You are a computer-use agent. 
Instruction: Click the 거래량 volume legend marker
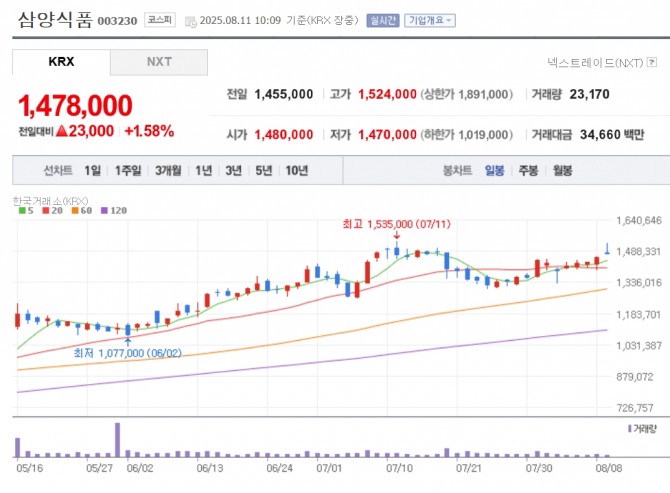629,428
